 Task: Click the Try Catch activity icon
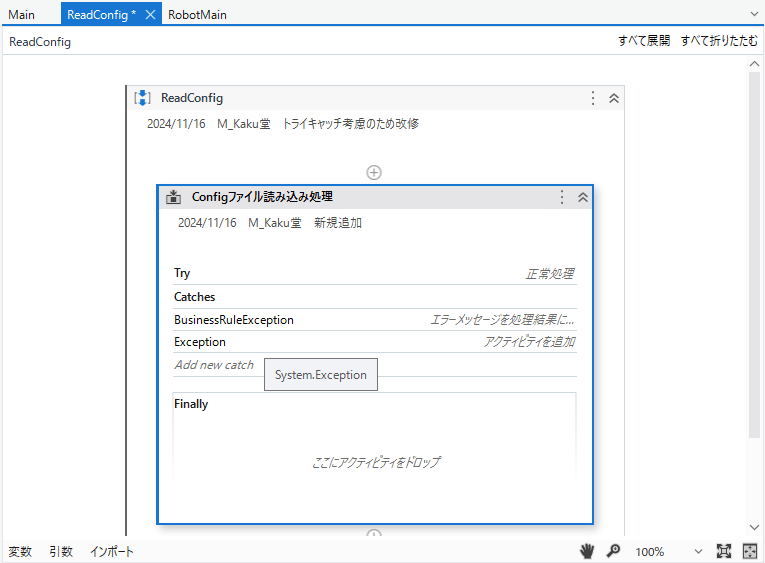tap(173, 197)
